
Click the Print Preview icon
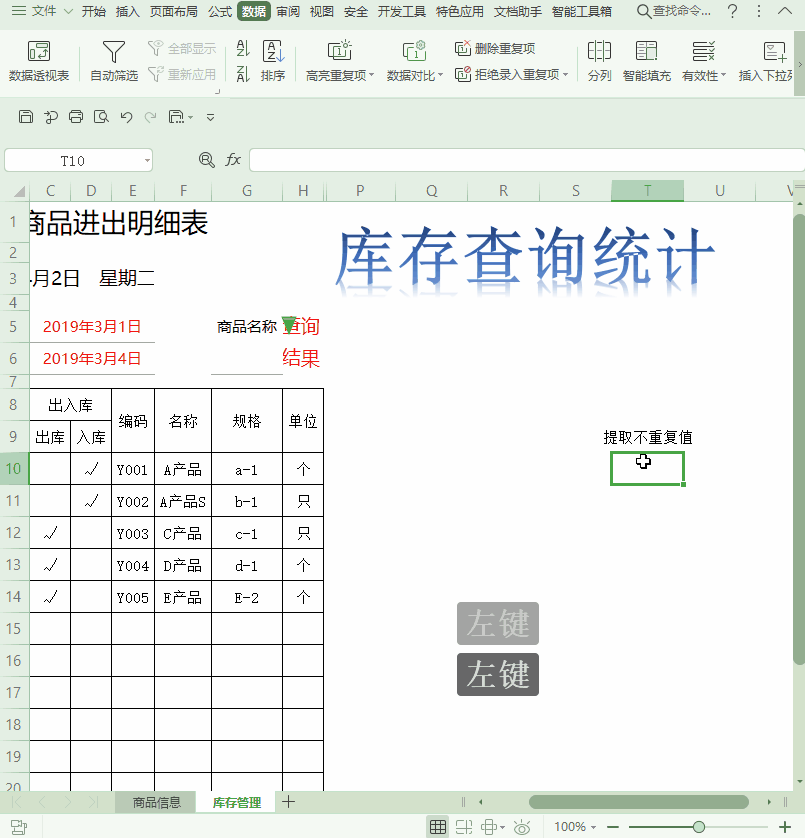point(101,117)
